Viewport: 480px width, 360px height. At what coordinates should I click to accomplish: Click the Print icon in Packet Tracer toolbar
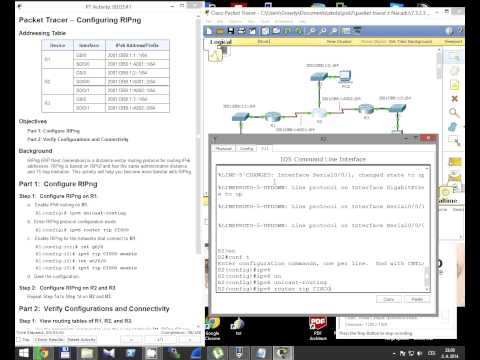pos(241,31)
